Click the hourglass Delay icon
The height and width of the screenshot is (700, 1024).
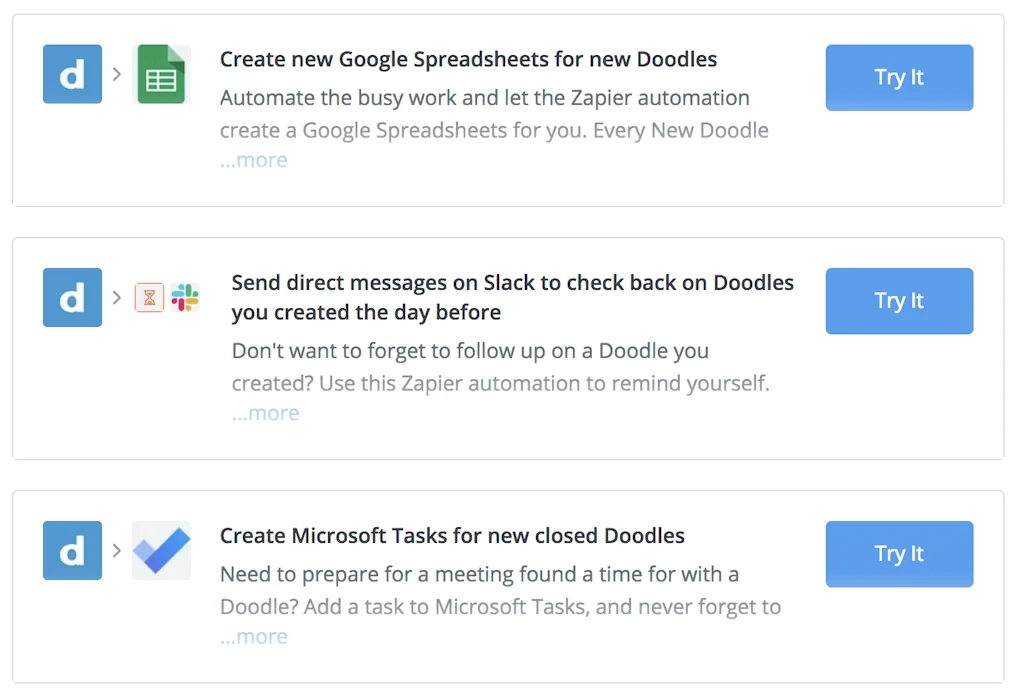pyautogui.click(x=149, y=297)
